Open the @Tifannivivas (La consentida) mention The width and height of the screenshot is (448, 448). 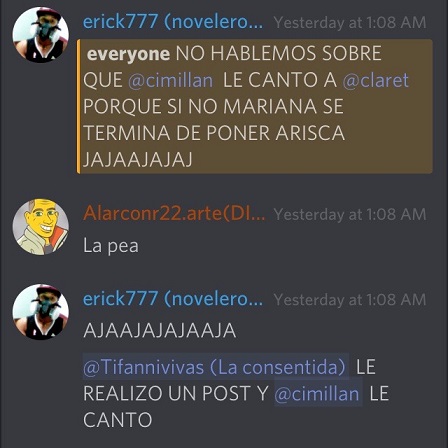216,367
